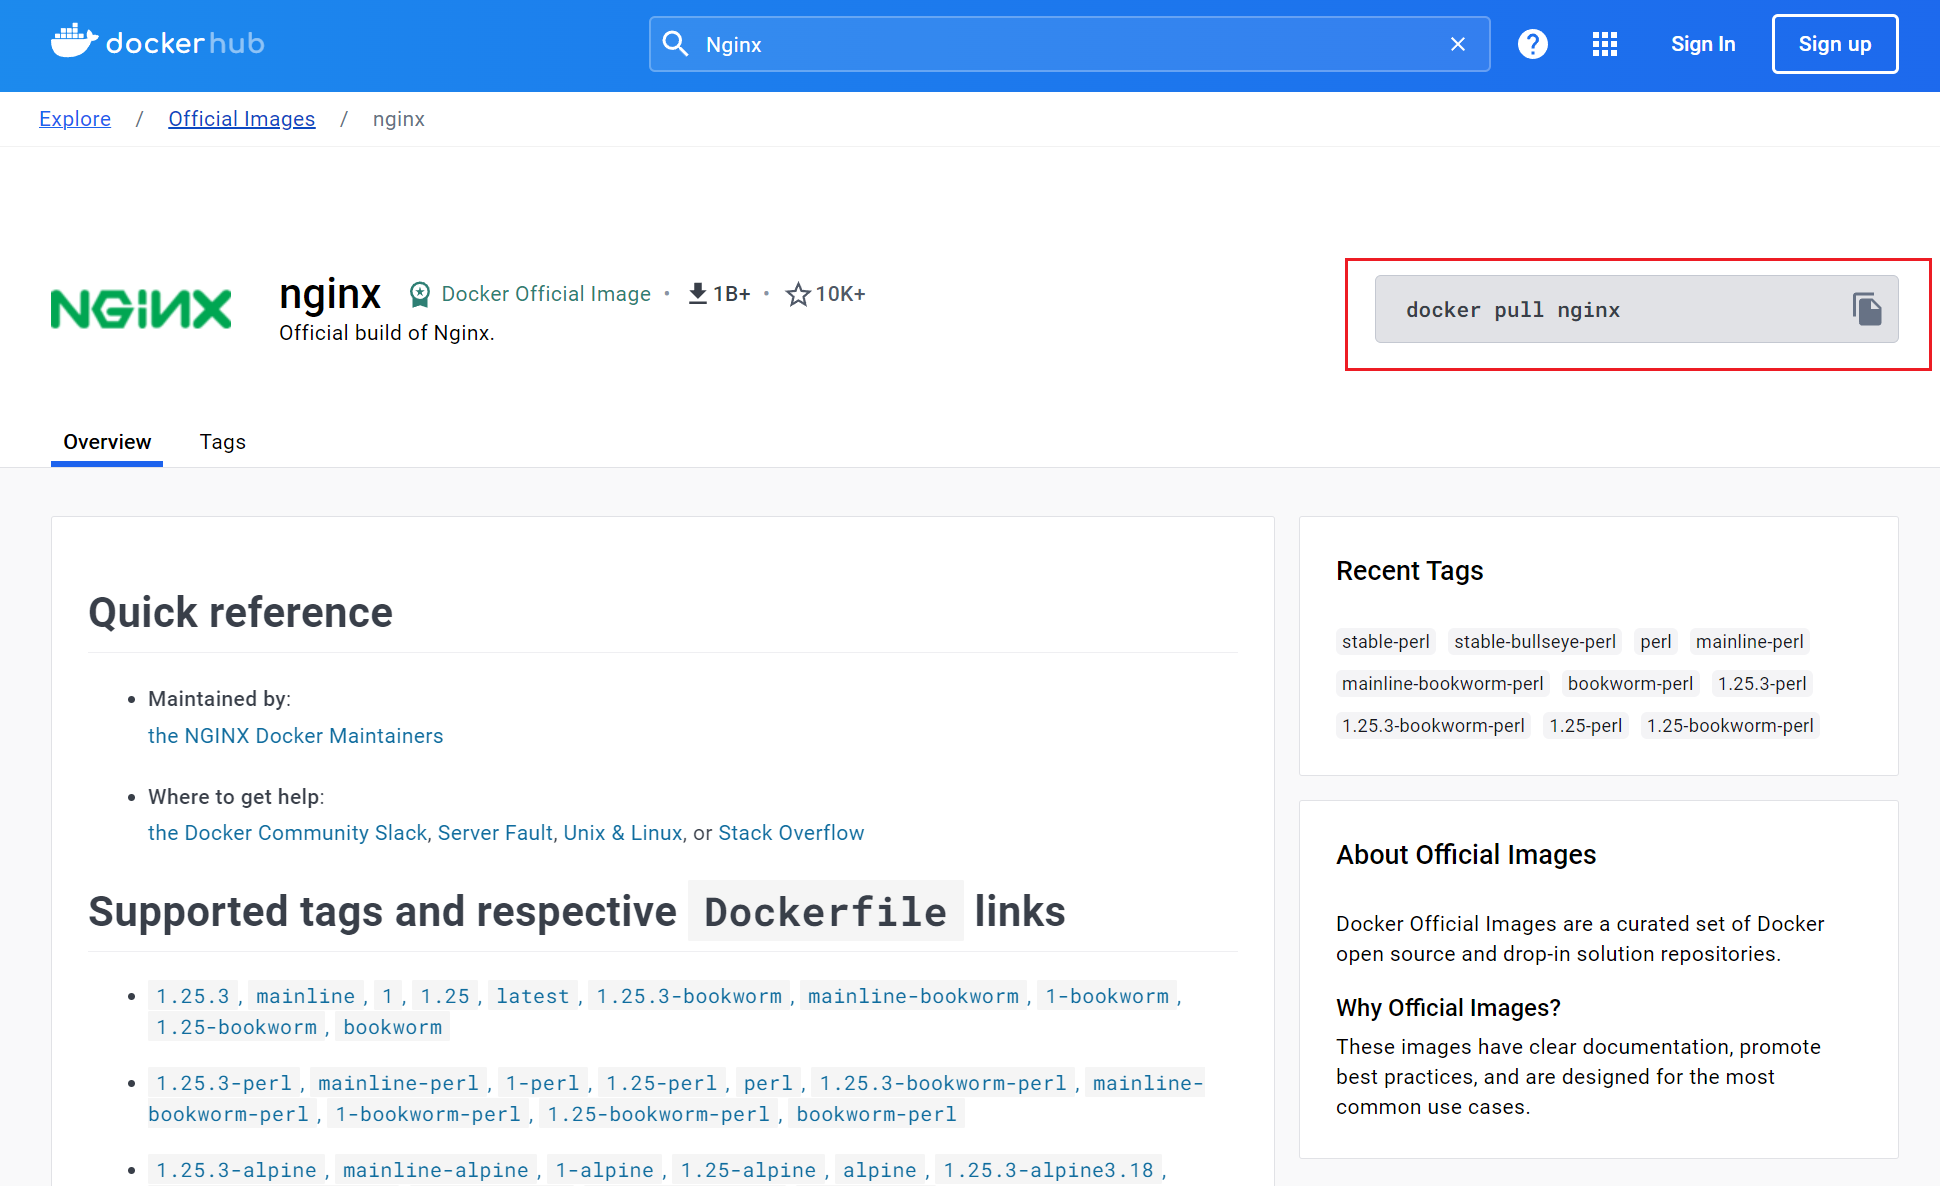Open the help question mark icon
This screenshot has width=1940, height=1186.
(x=1532, y=44)
